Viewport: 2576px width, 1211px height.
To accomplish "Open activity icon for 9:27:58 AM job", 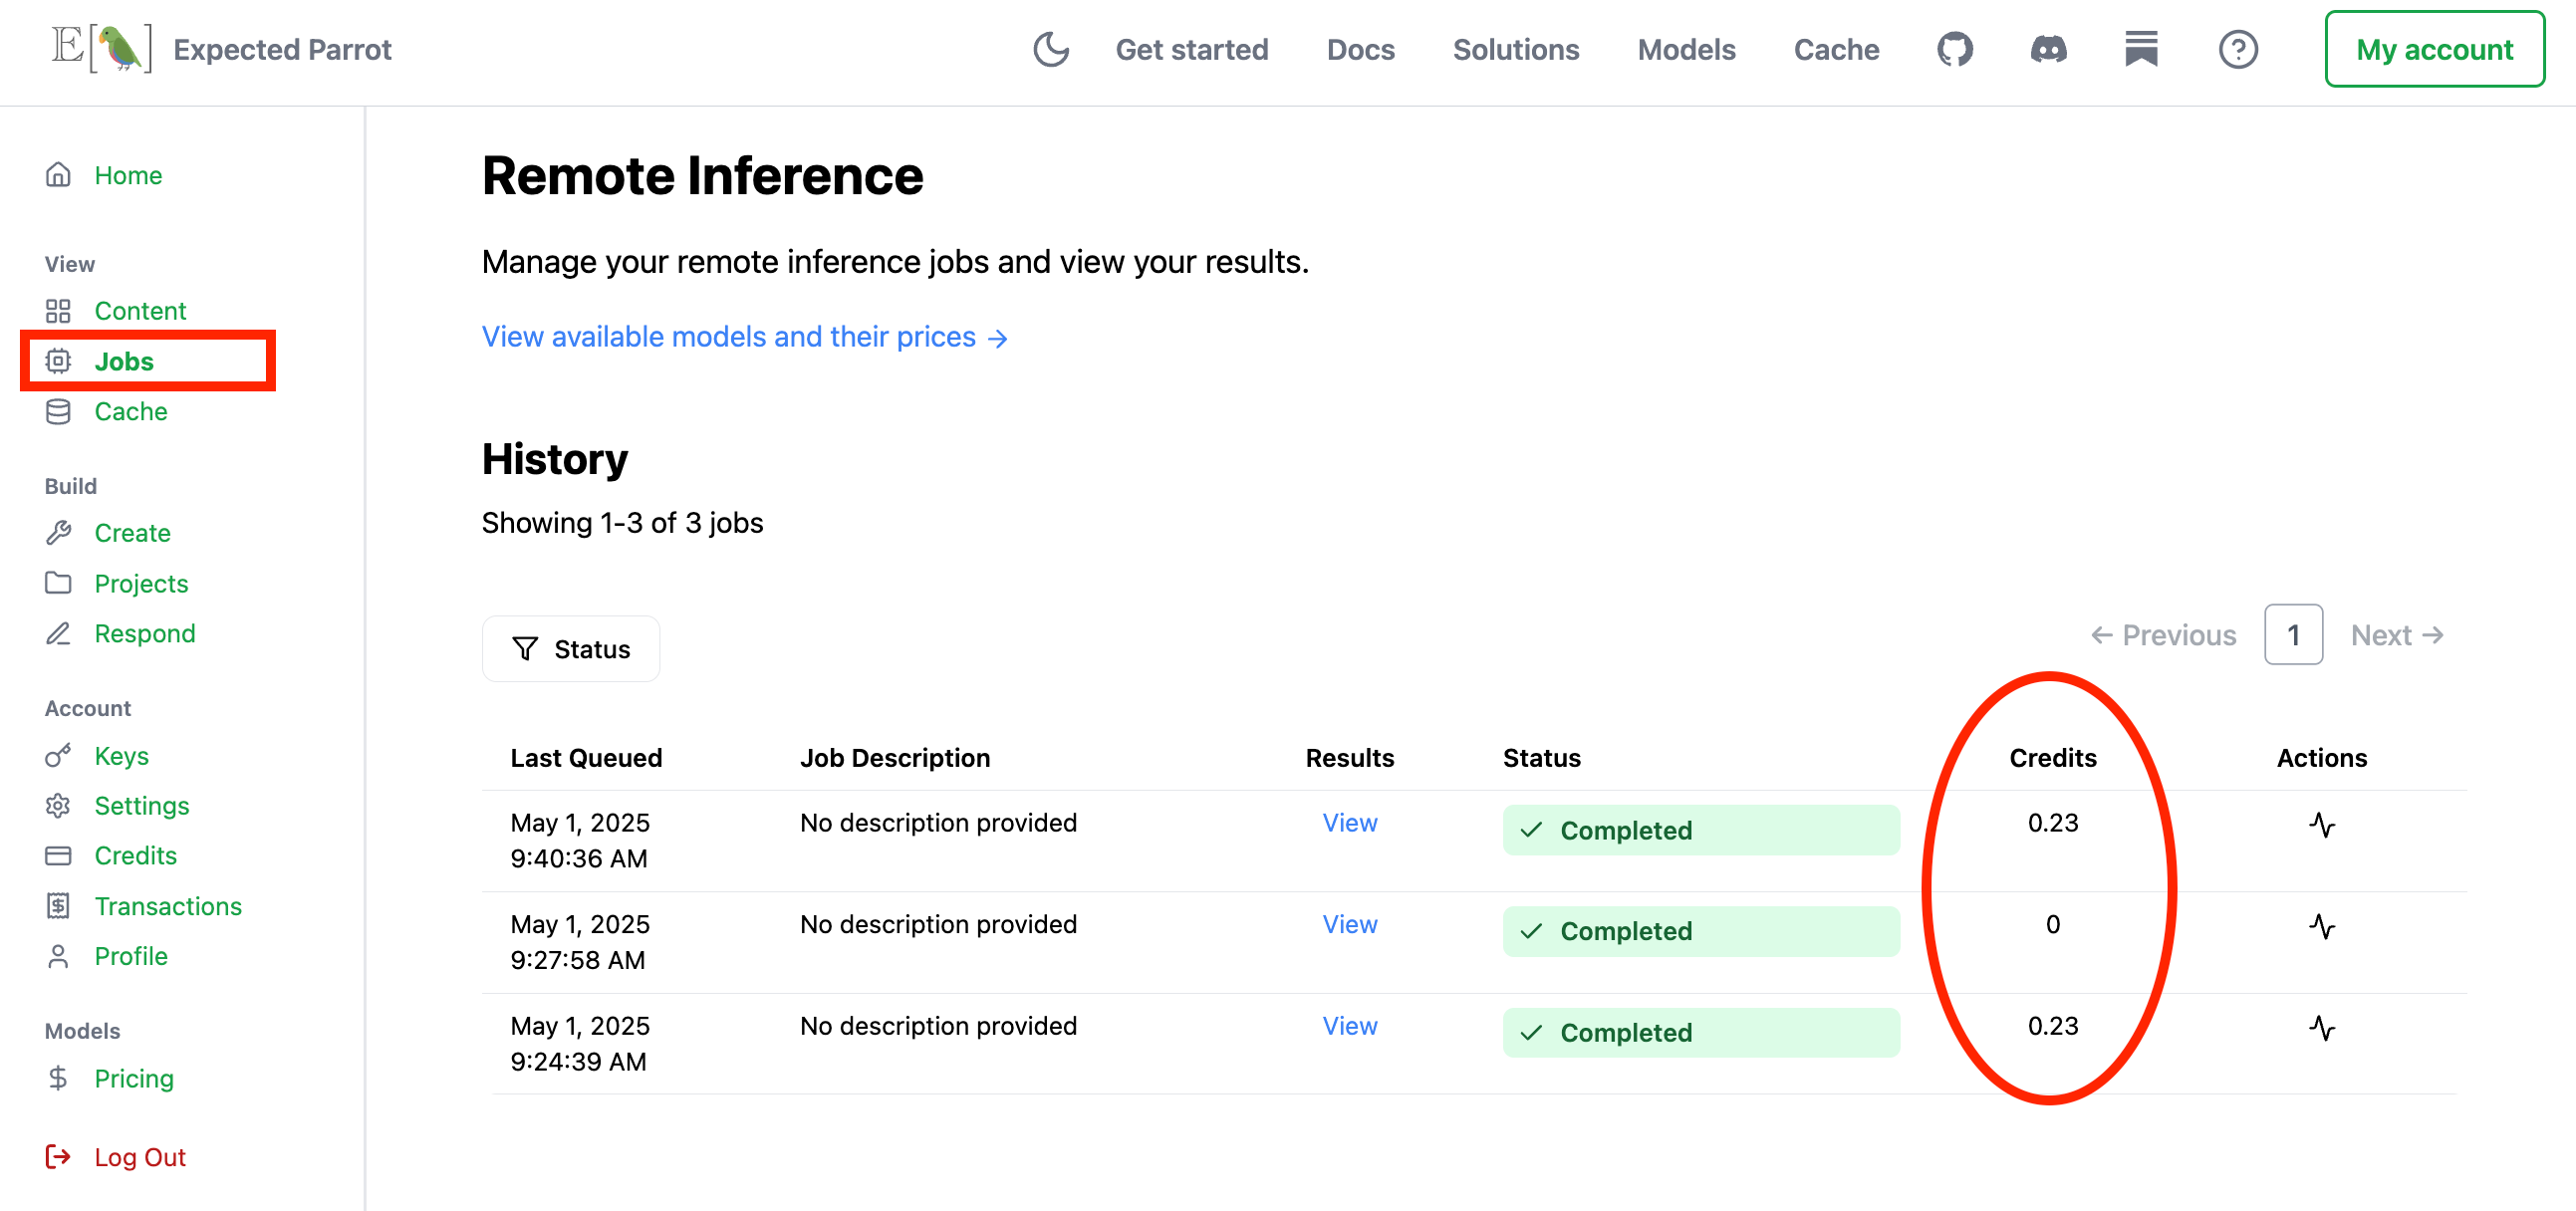I will [x=2321, y=926].
